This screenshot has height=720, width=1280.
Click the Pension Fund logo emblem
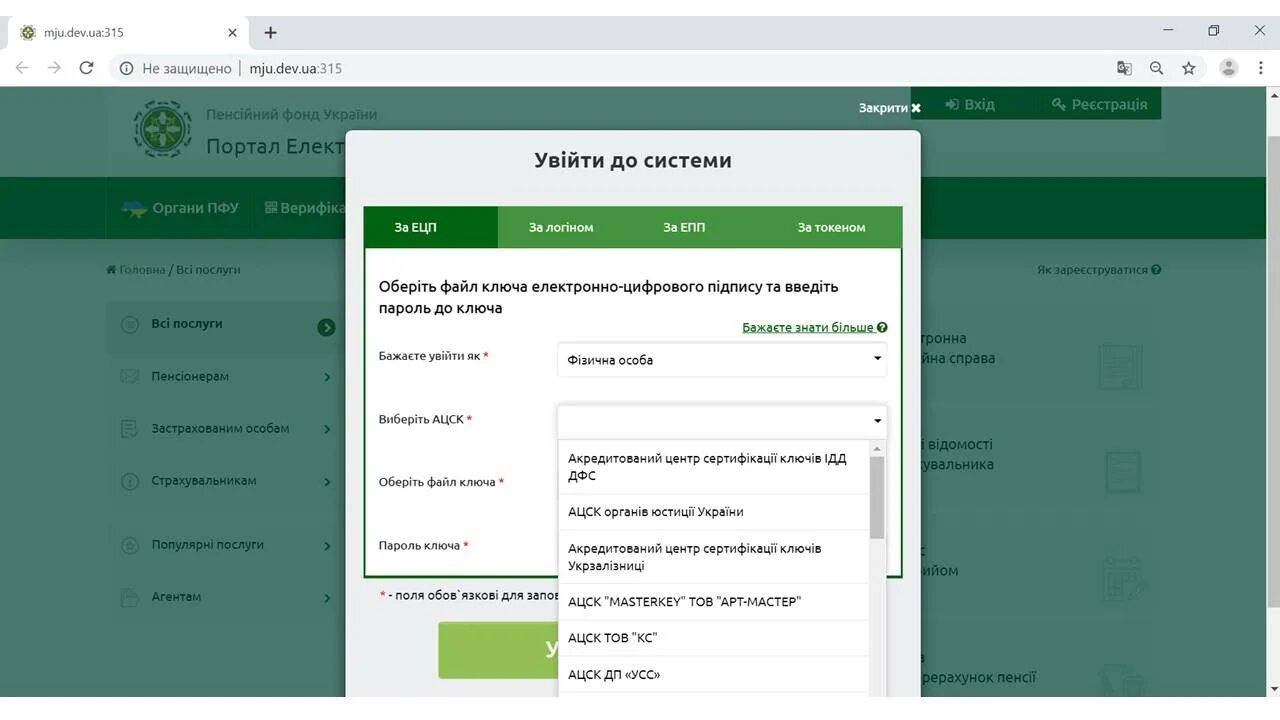tap(163, 129)
